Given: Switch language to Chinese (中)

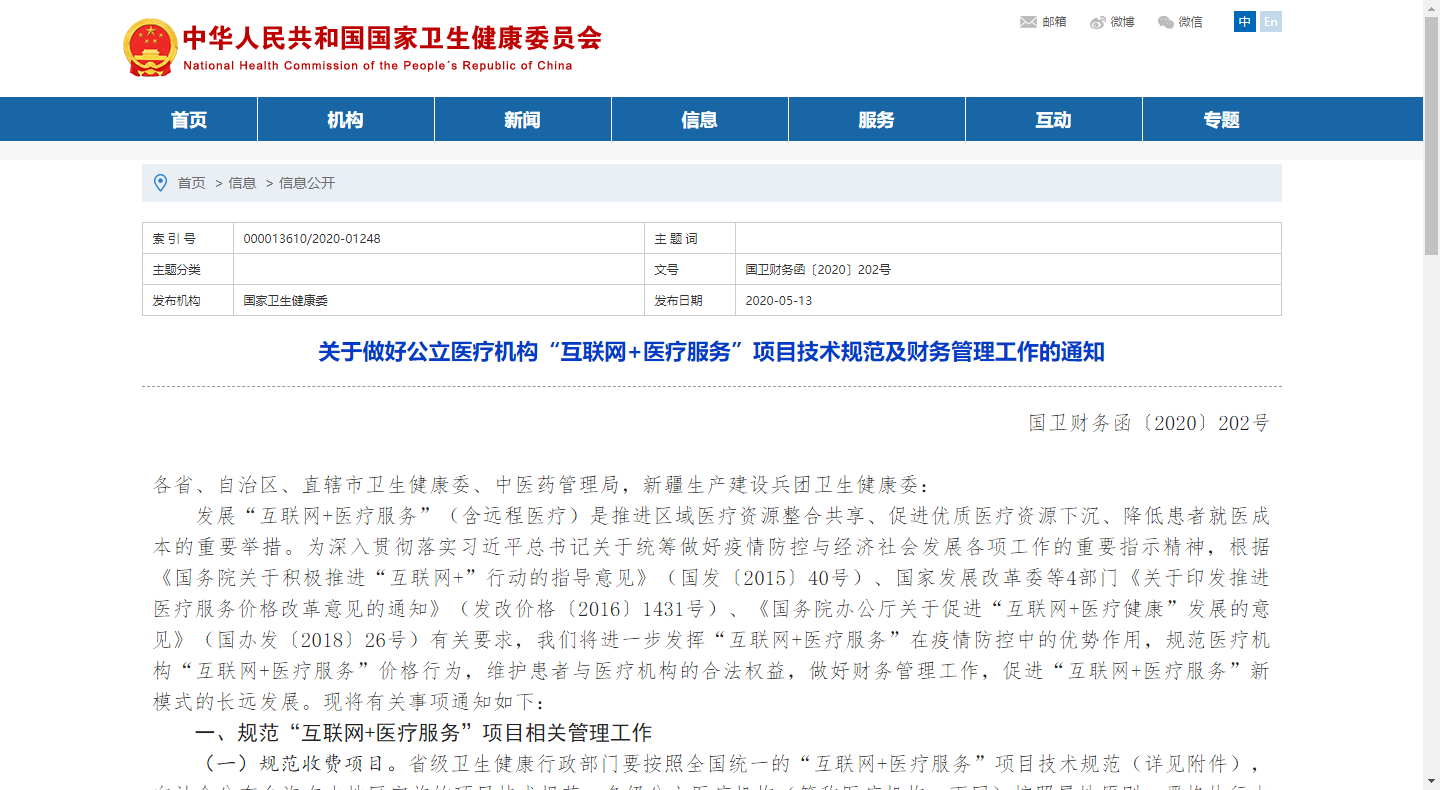Looking at the screenshot, I should (x=1245, y=22).
